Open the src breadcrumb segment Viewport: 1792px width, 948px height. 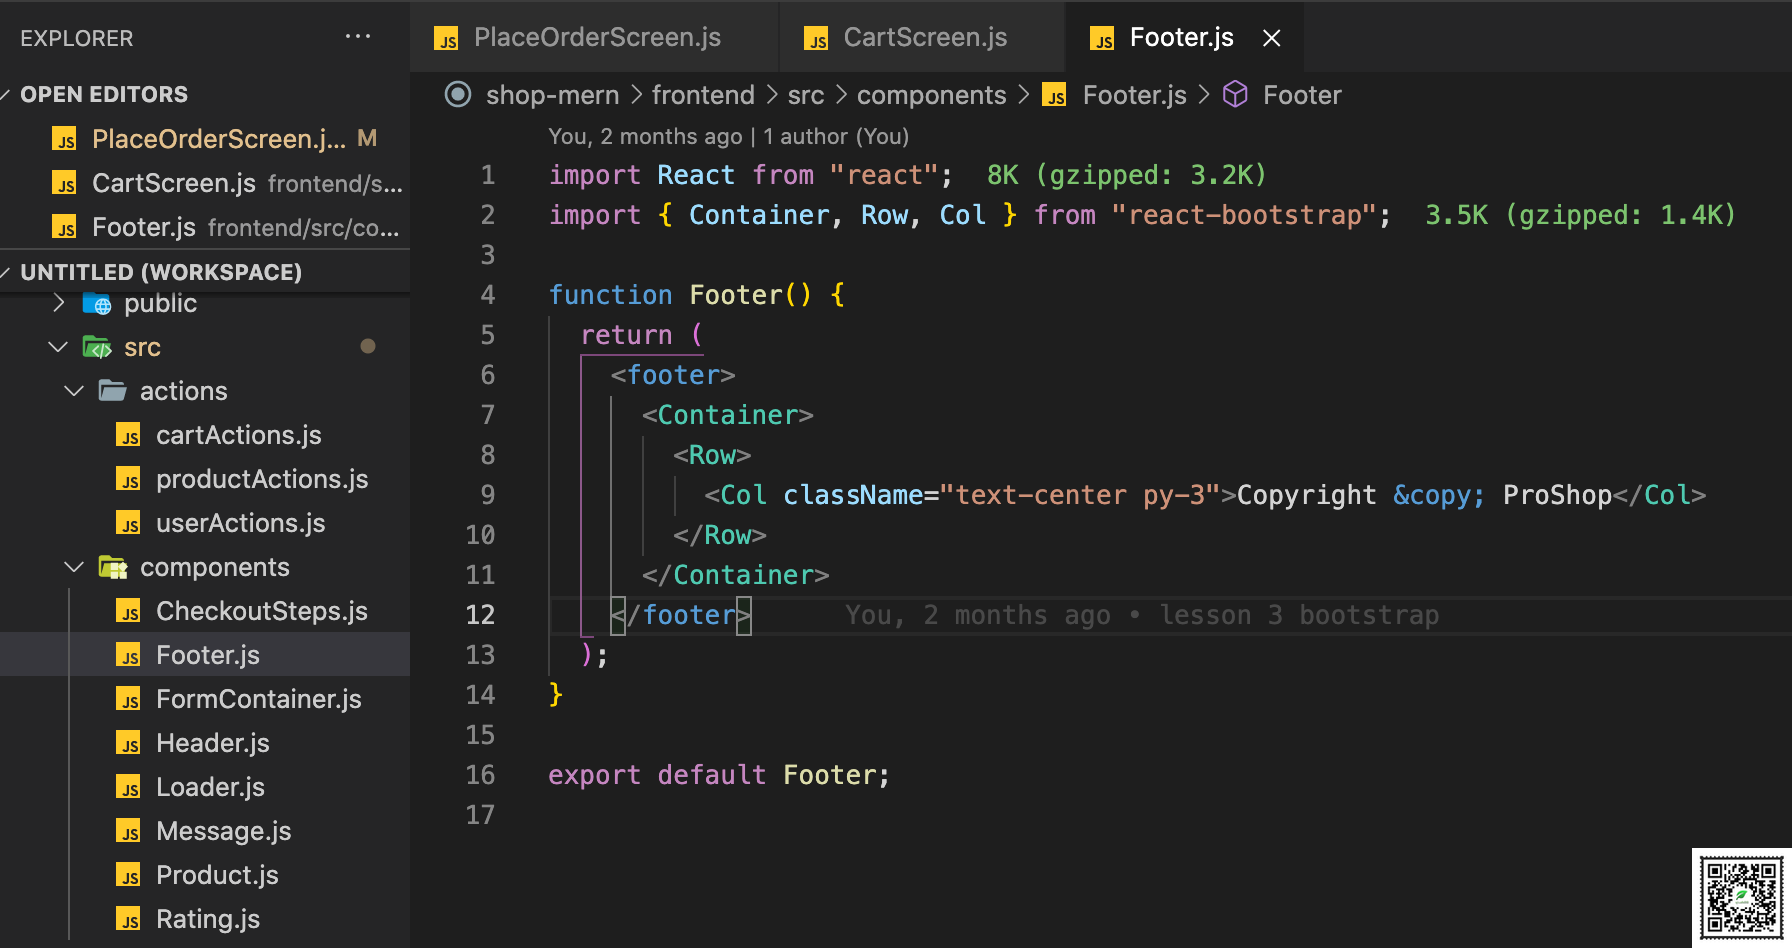point(806,95)
